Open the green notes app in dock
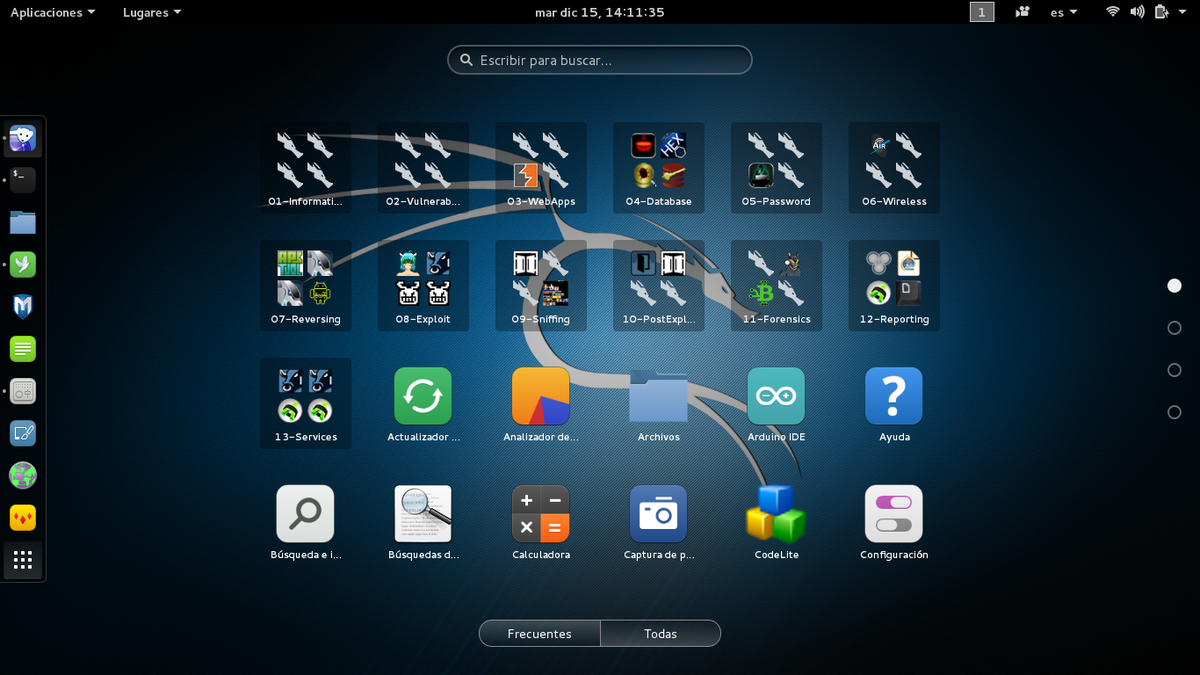Image resolution: width=1200 pixels, height=675 pixels. [23, 349]
